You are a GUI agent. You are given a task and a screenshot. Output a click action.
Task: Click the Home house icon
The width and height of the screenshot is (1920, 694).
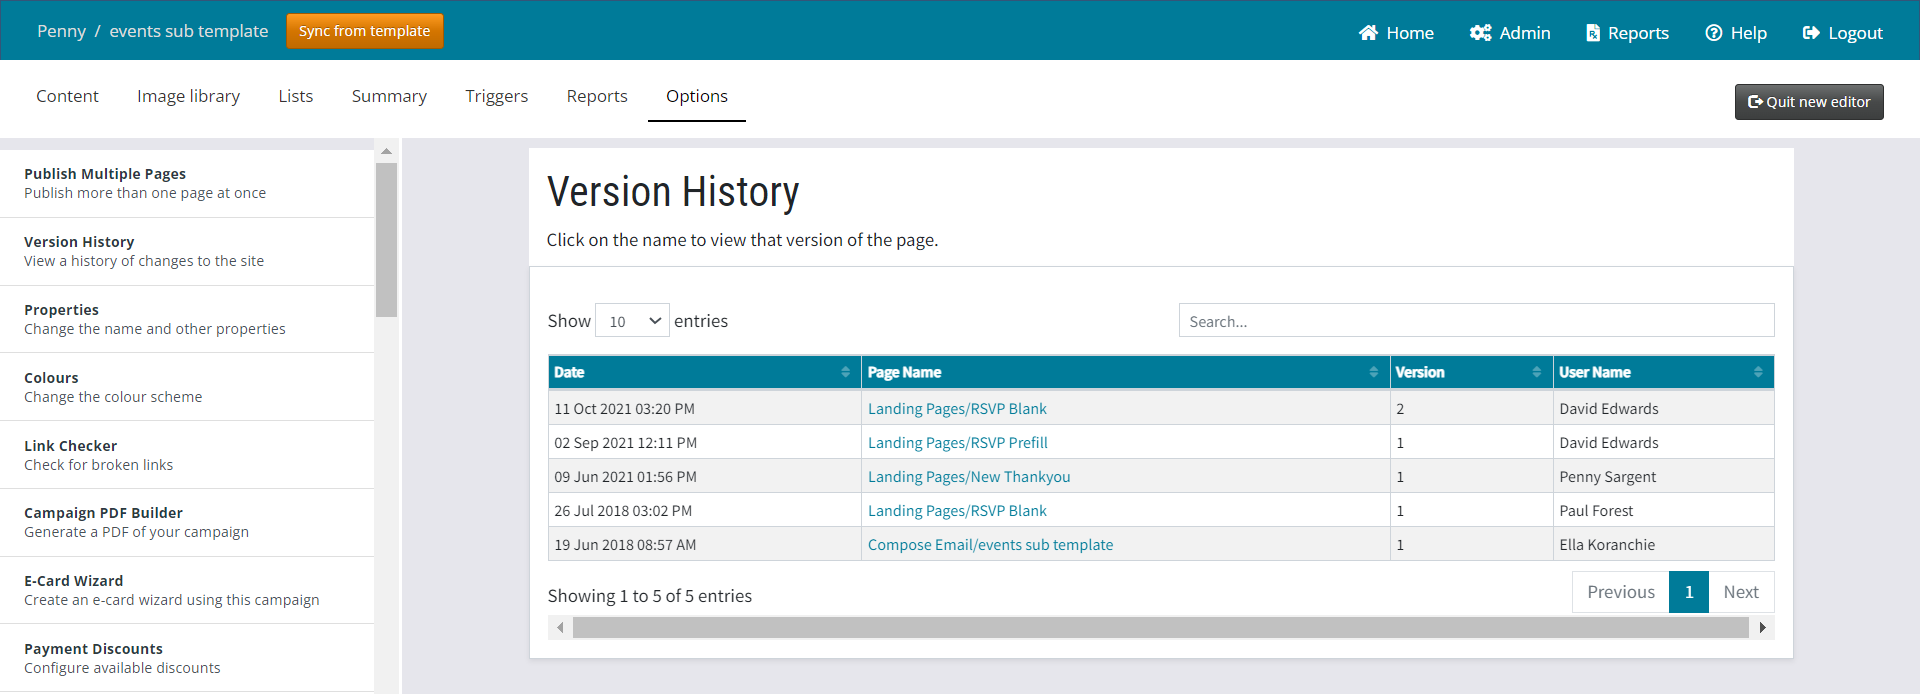coord(1368,33)
